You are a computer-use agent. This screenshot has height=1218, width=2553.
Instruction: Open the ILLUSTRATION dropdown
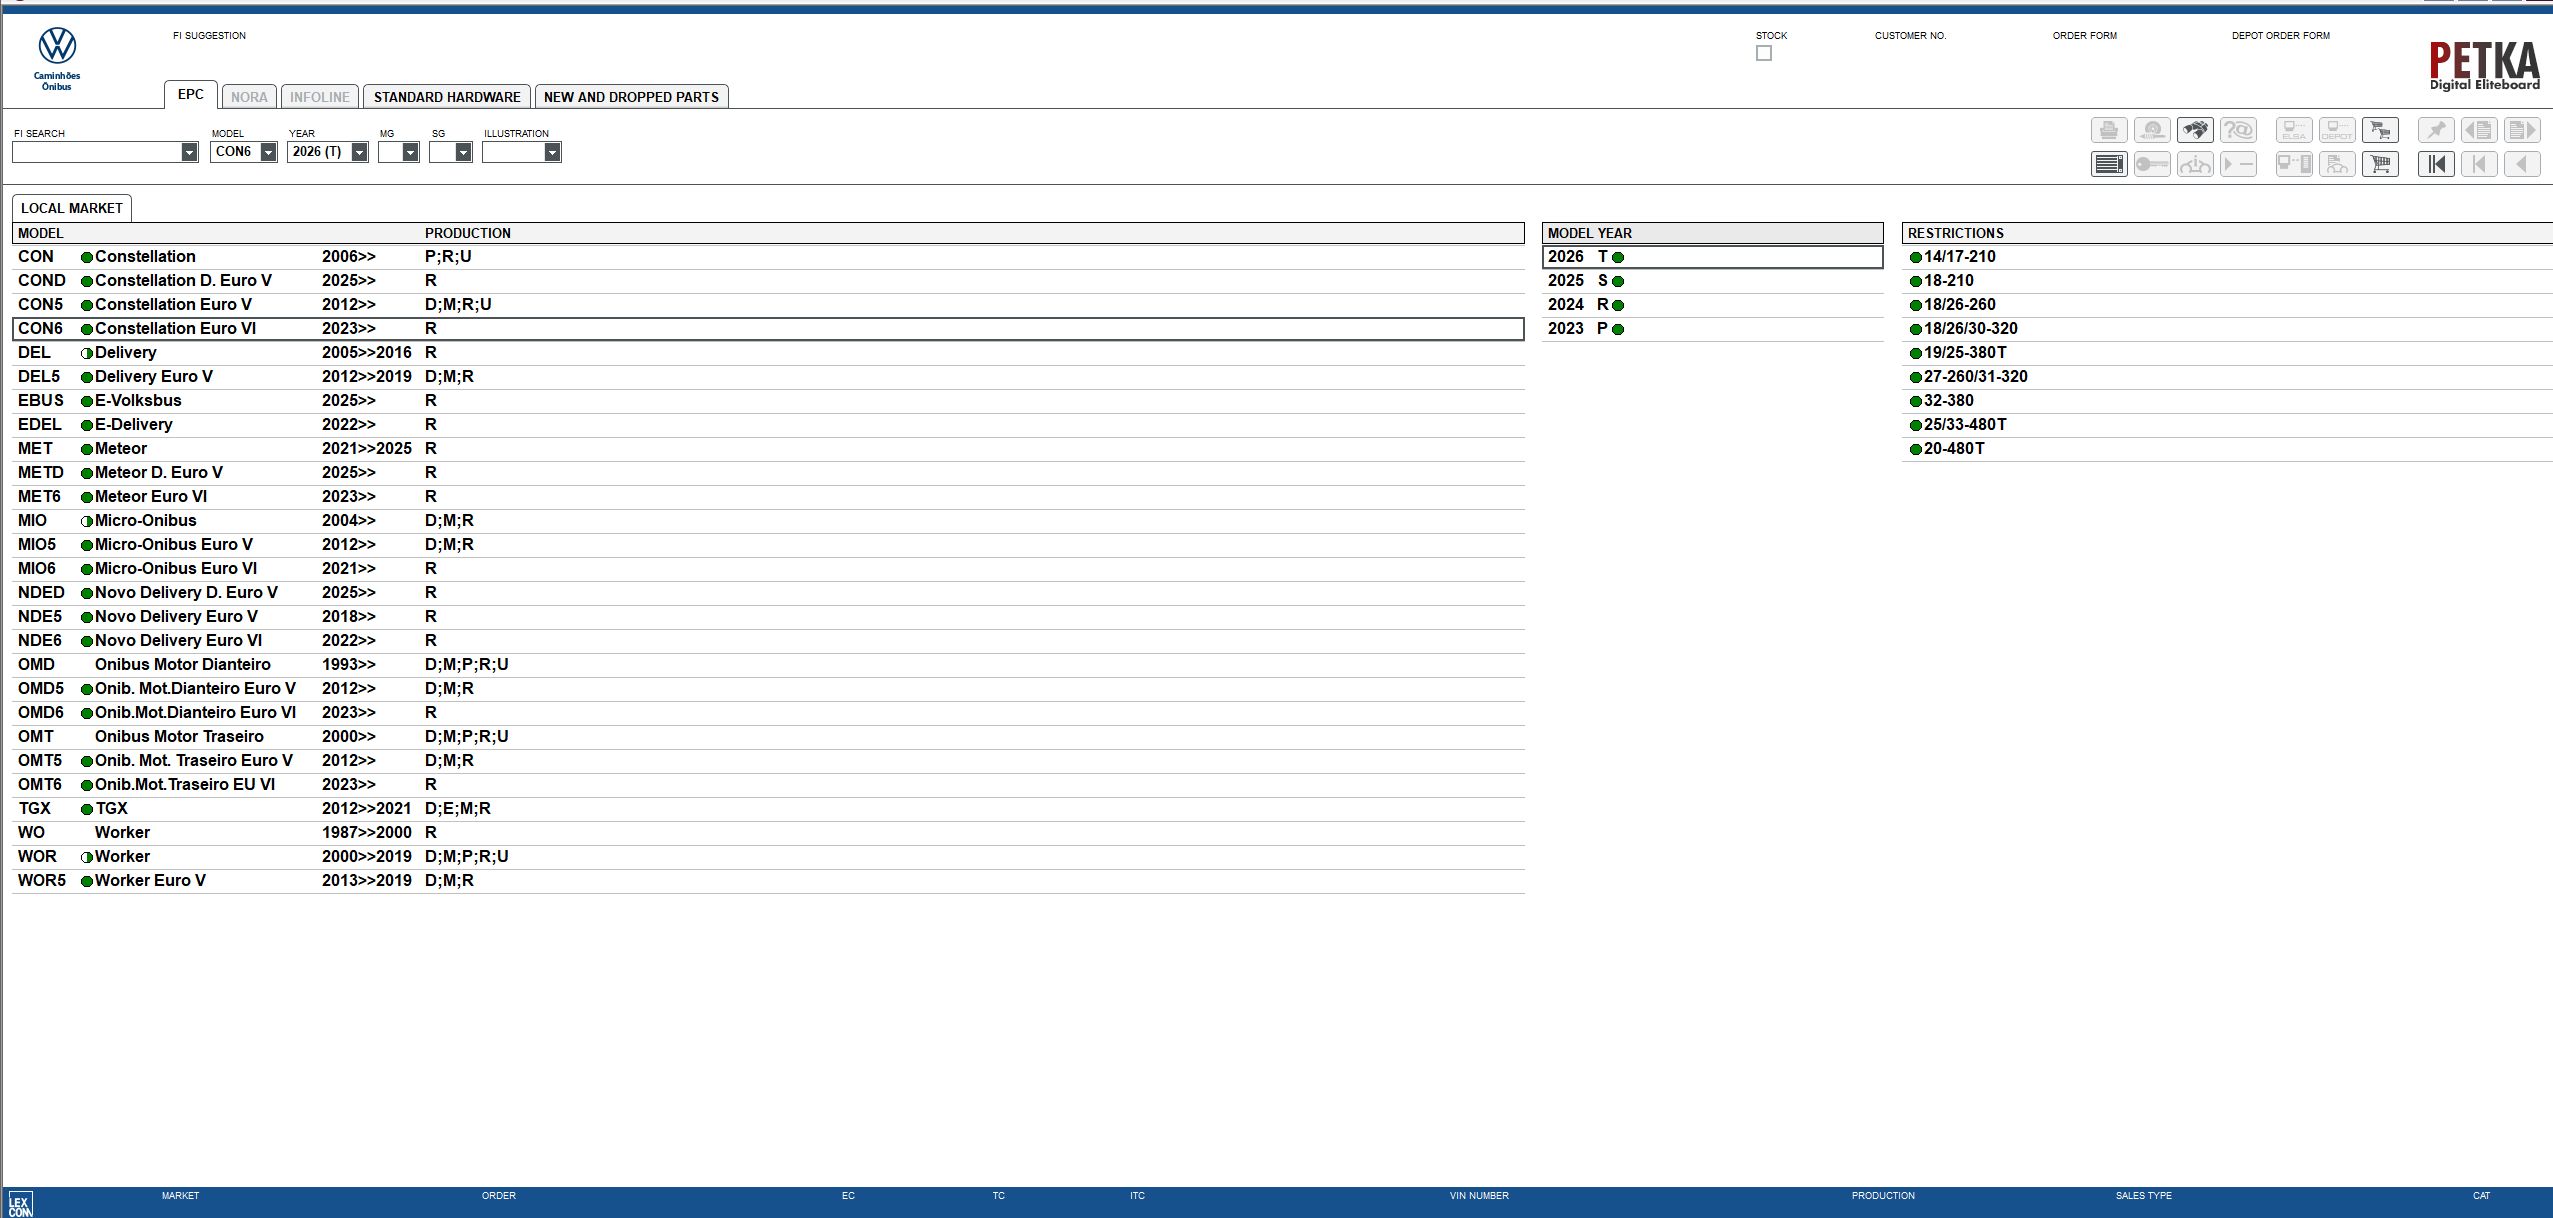552,152
